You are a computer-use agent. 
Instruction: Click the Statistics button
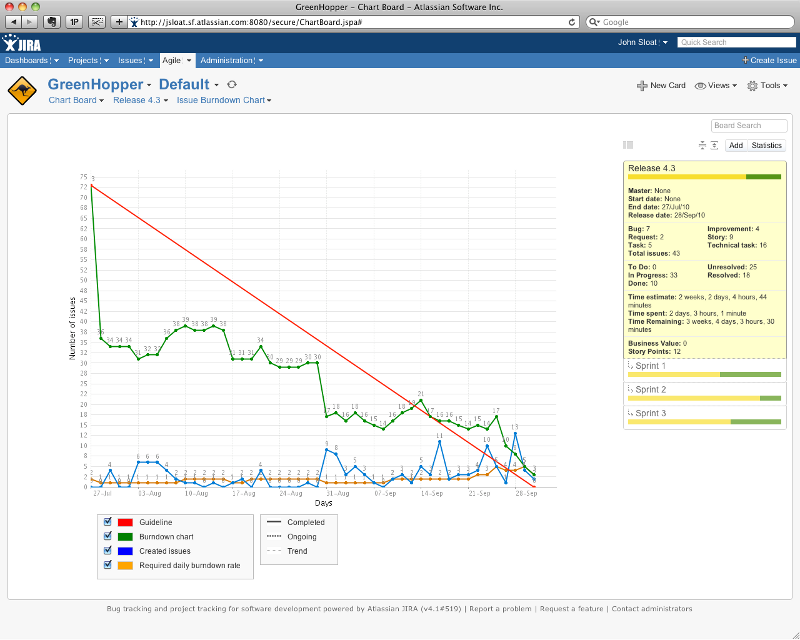[x=766, y=146]
